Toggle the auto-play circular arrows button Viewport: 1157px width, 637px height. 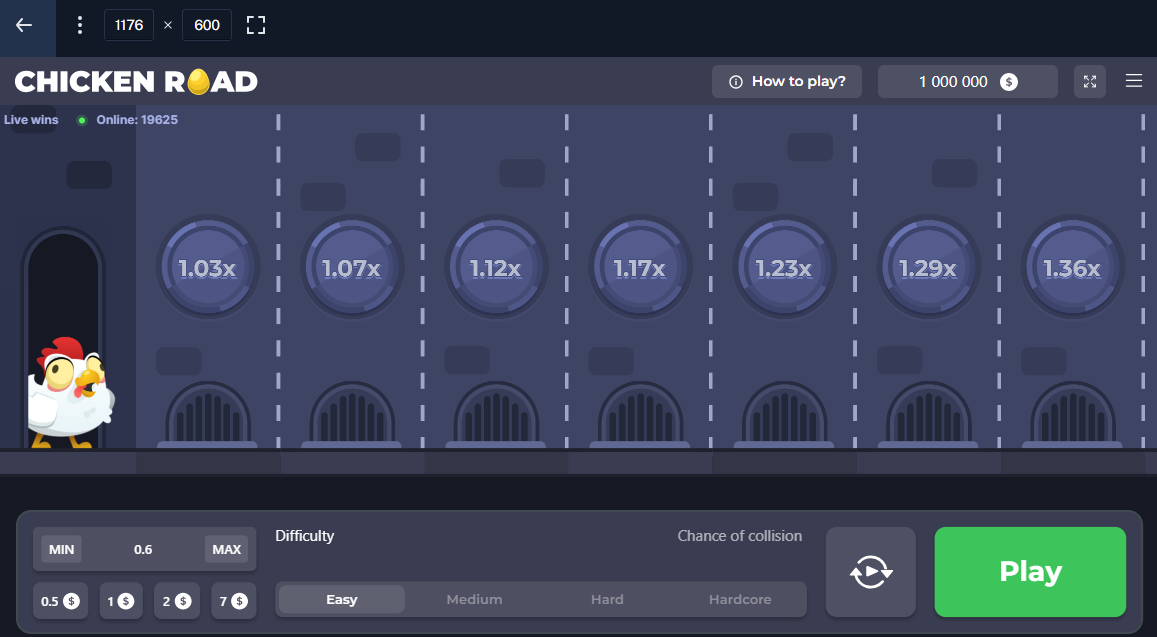[870, 572]
